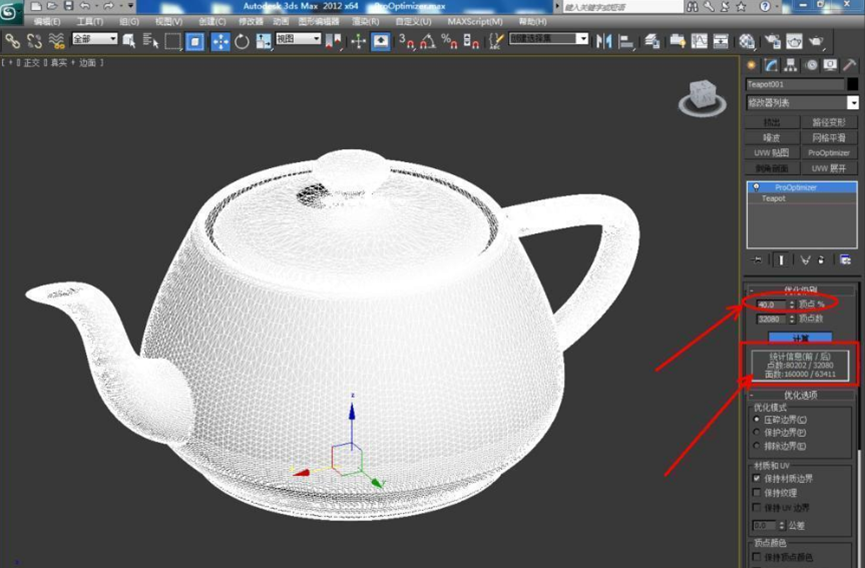Click the 路径变形 modifier button
The image size is (865, 568).
(829, 122)
